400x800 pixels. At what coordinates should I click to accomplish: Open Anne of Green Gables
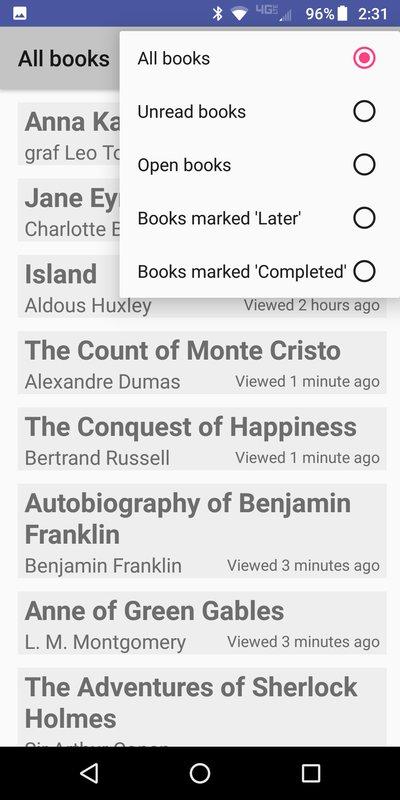pos(202,623)
